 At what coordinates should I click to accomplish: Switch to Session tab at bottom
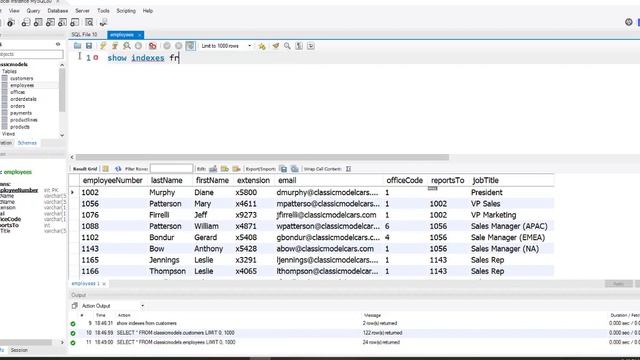coord(19,350)
